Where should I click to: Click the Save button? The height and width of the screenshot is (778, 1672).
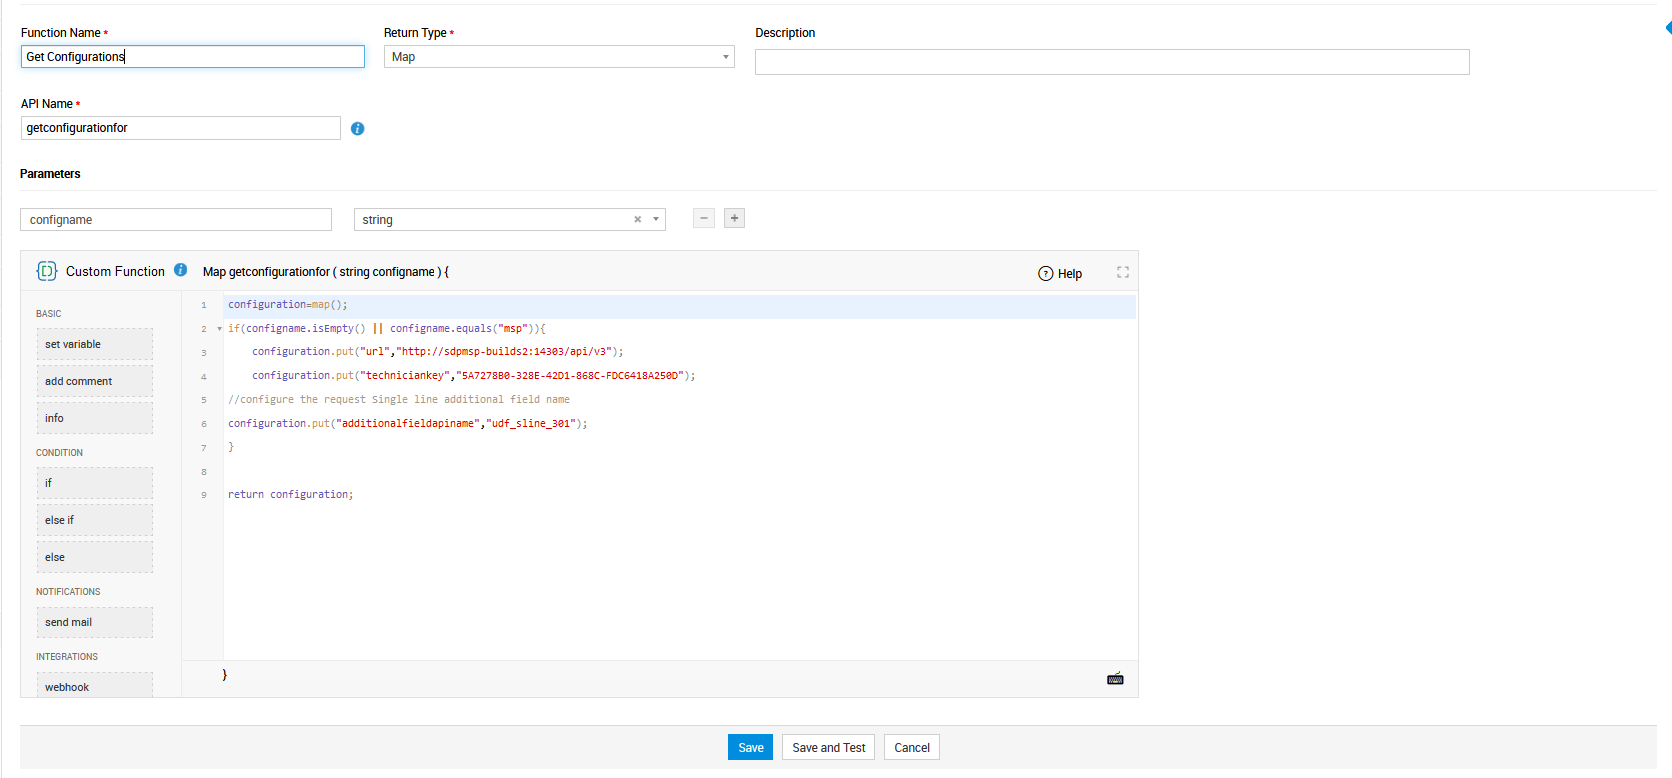click(x=750, y=748)
